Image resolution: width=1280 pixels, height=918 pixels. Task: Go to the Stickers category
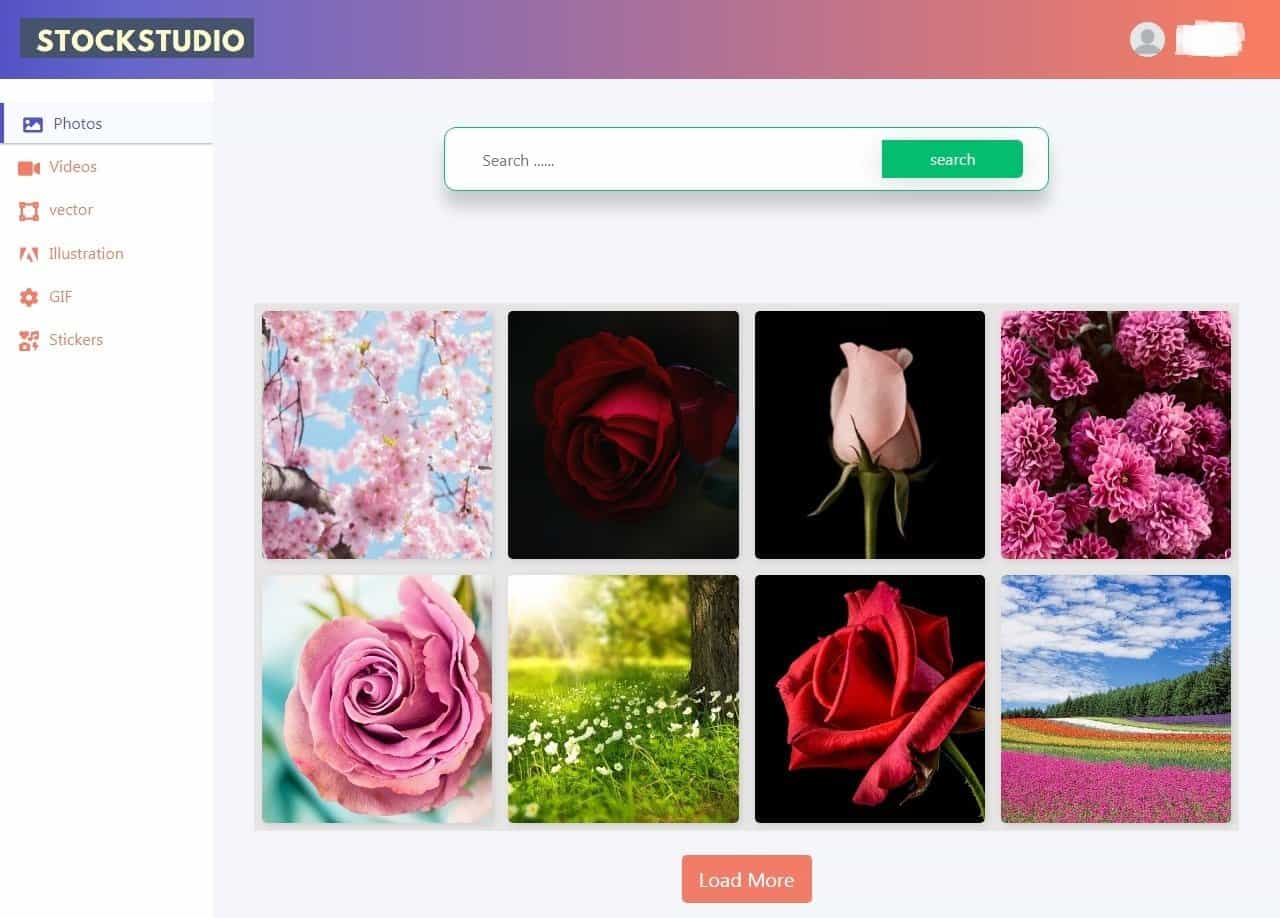click(76, 340)
